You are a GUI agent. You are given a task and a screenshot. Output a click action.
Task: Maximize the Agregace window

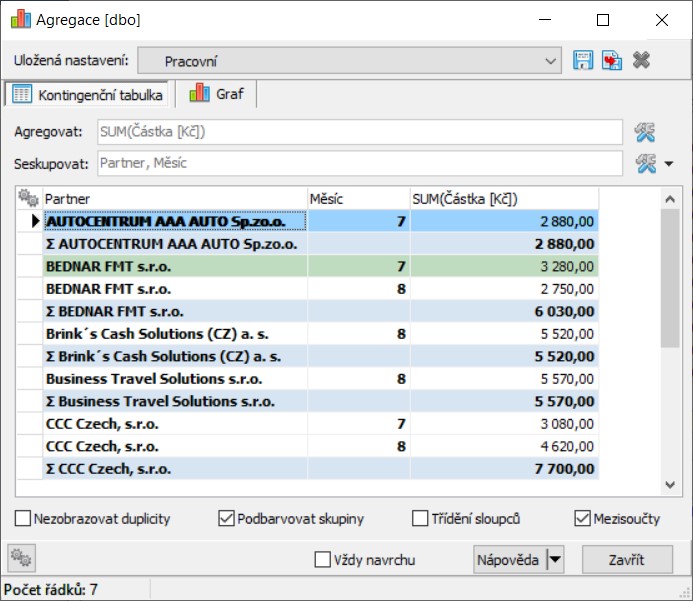(603, 20)
